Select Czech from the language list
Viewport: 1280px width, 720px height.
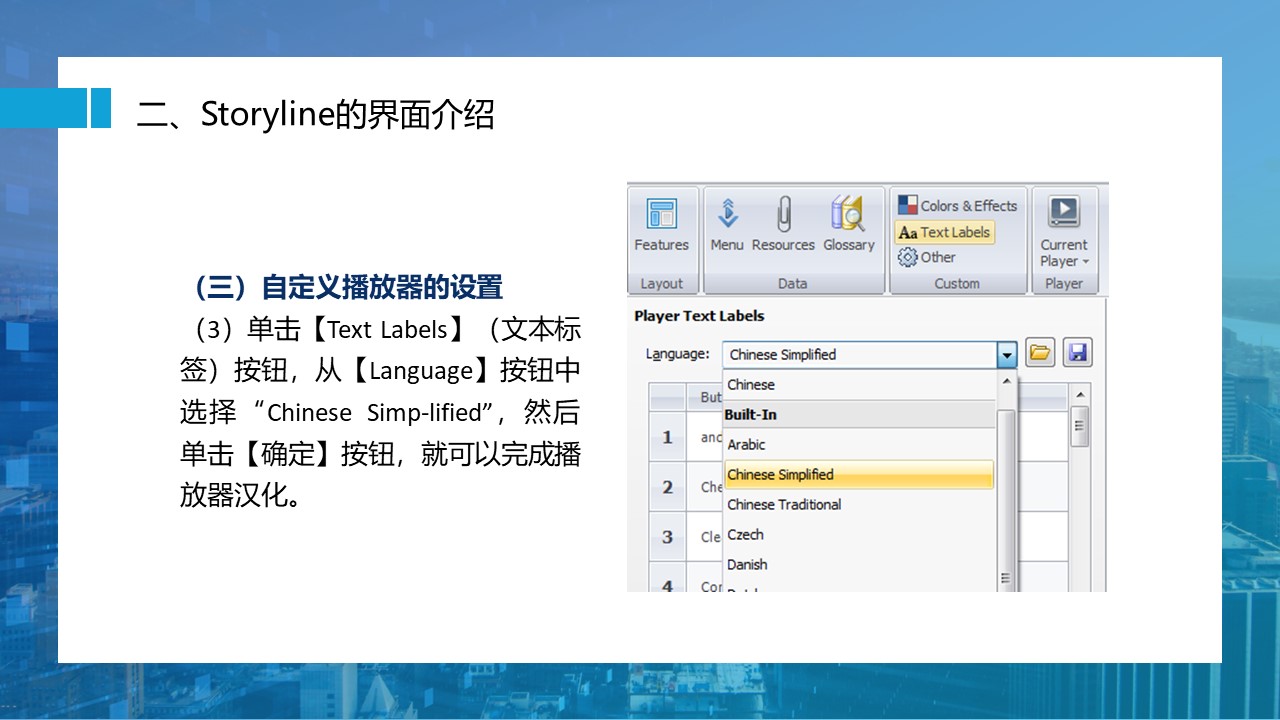746,535
